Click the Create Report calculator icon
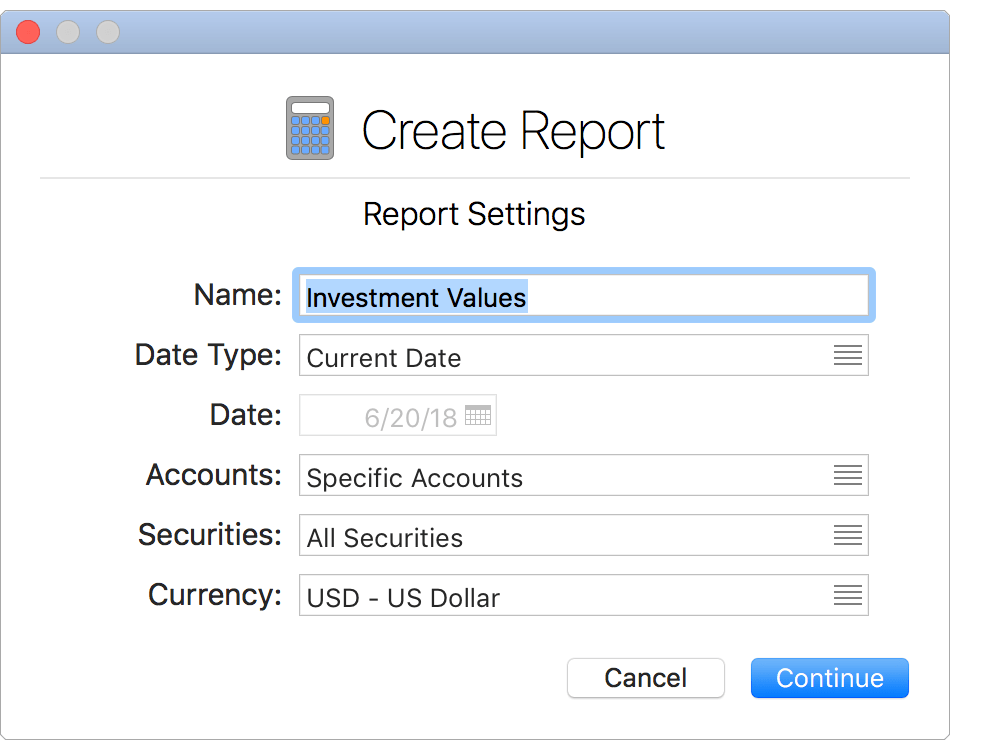 click(309, 127)
